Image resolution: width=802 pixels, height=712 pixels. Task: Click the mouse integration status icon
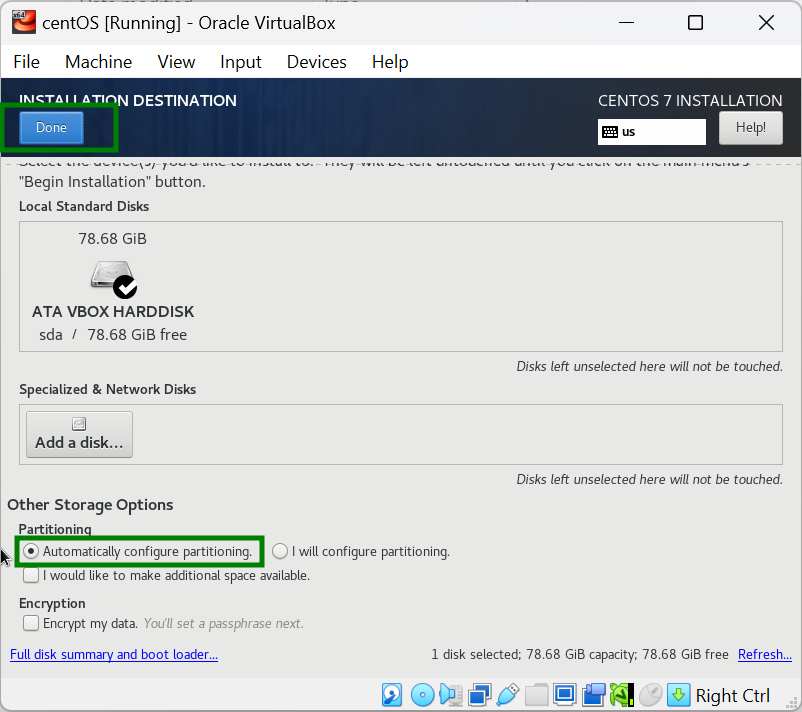click(x=650, y=695)
